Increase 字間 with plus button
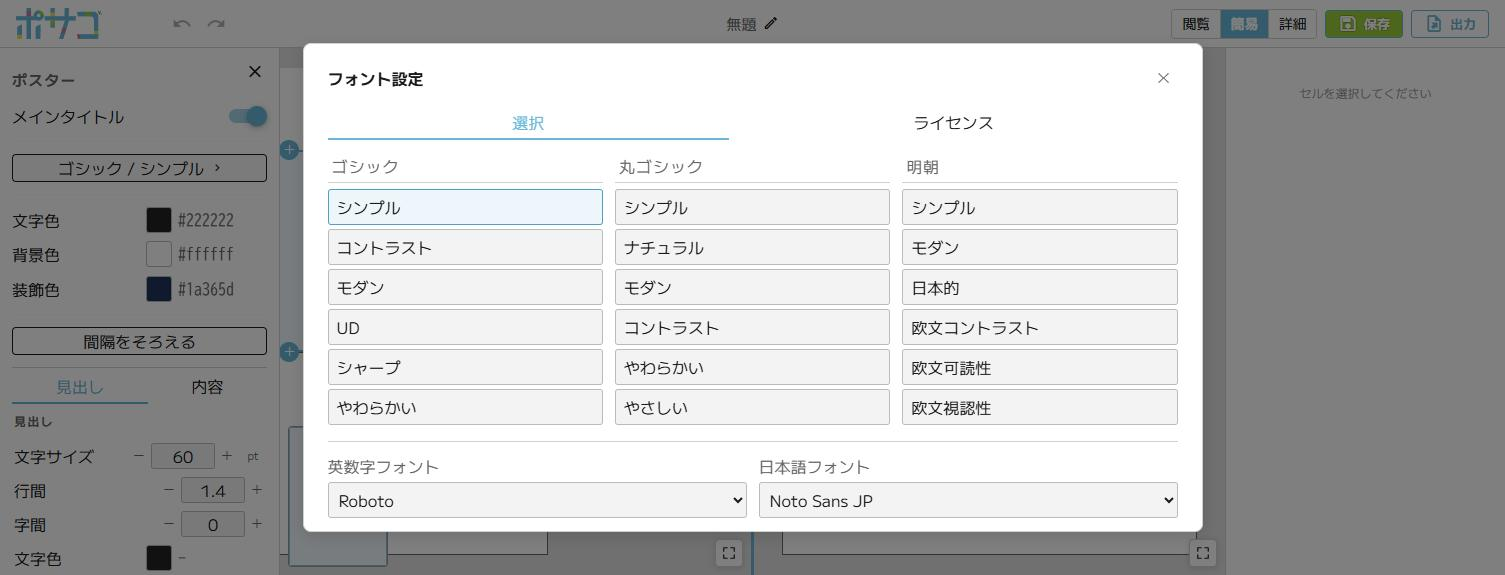This screenshot has height=575, width=1505. (257, 524)
